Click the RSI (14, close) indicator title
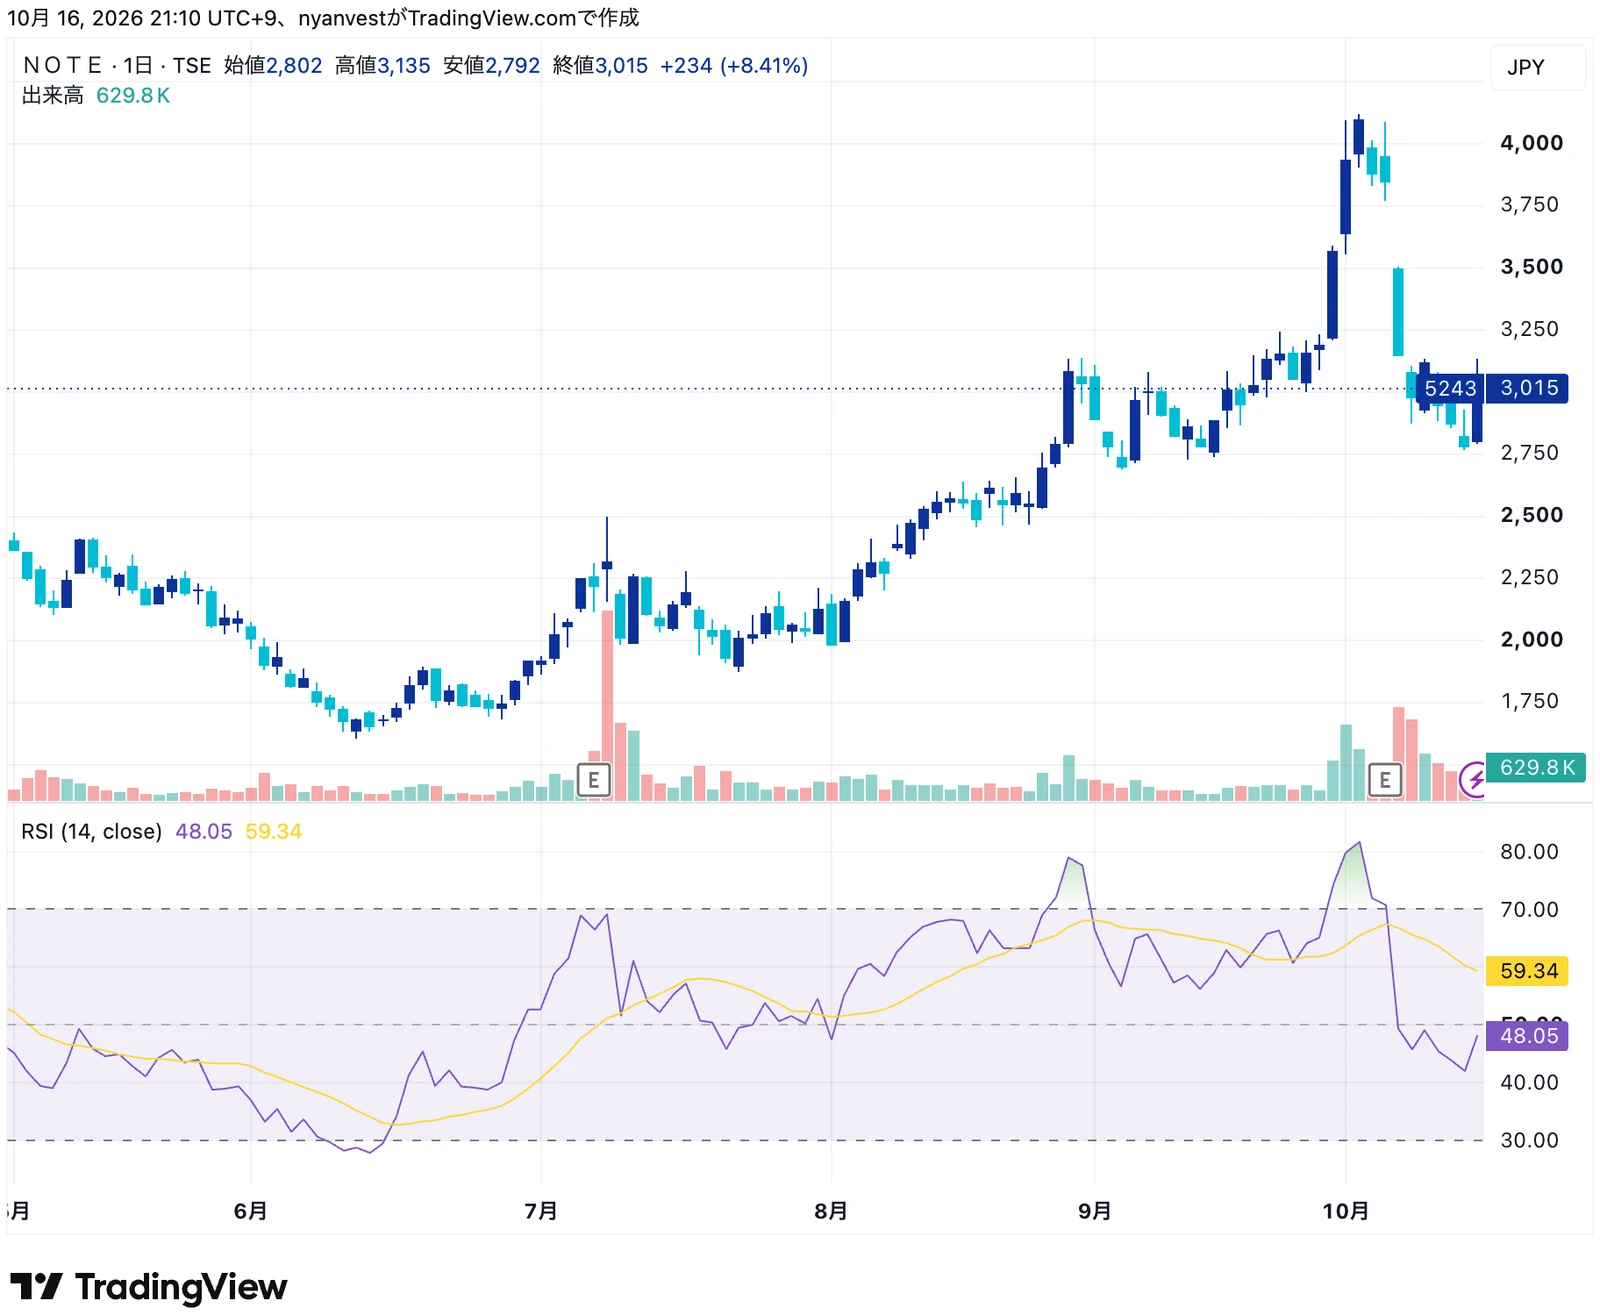This screenshot has height=1315, width=1600. click(91, 831)
